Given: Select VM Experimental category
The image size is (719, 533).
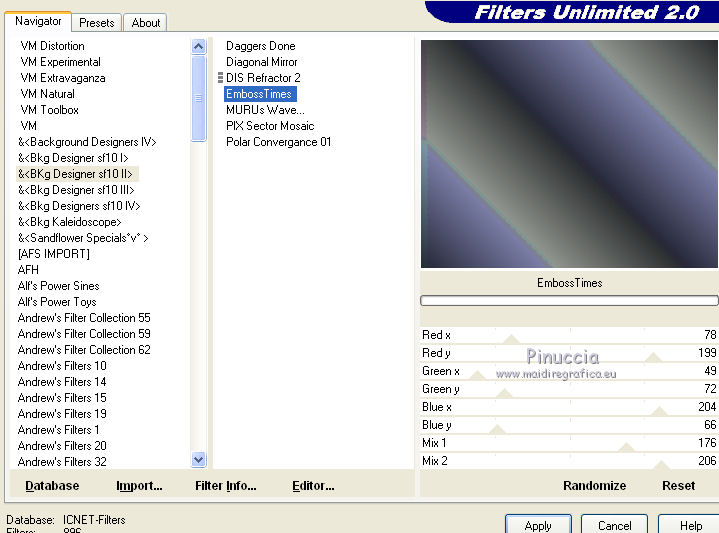Looking at the screenshot, I should (x=60, y=62).
